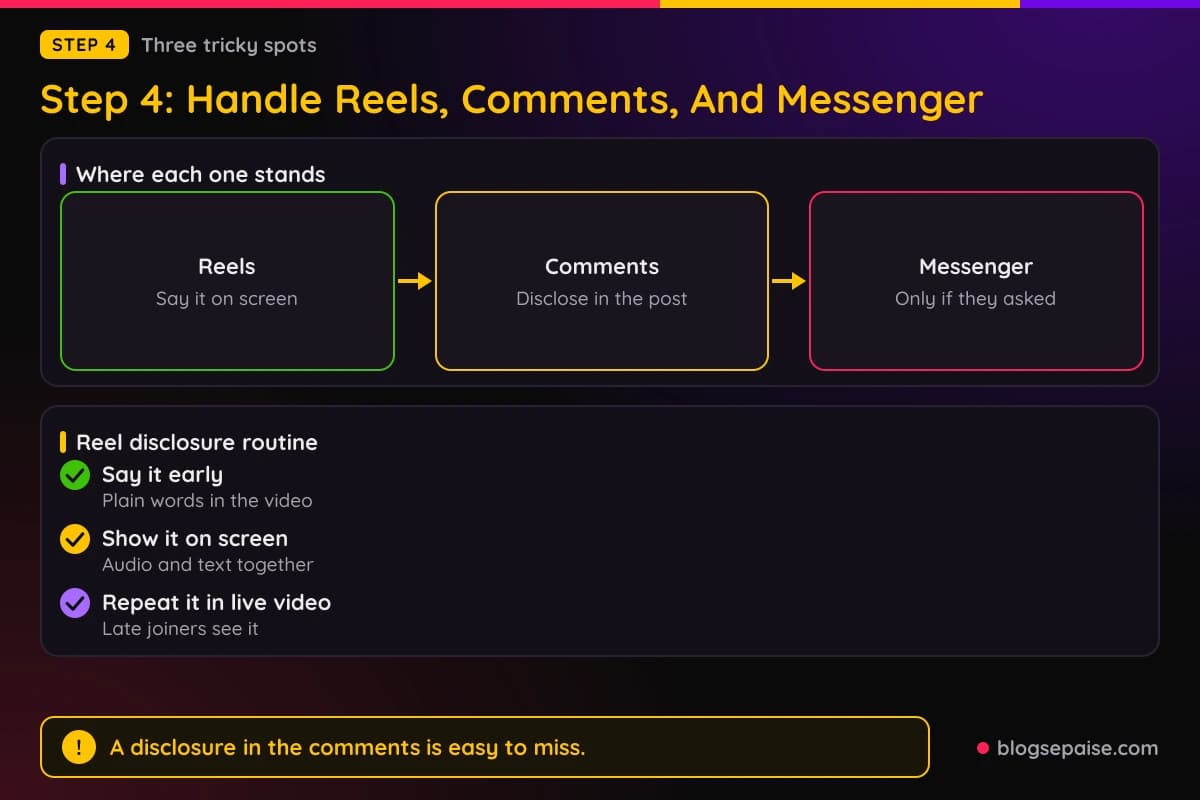Select the Reels card

point(227,281)
